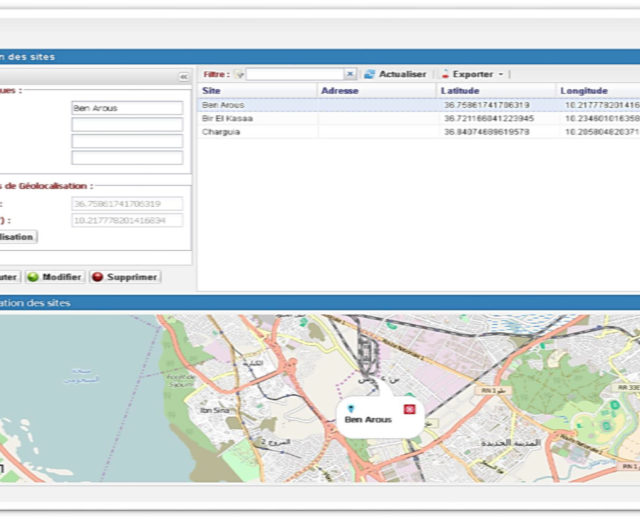Click the Actualiser refresh icon
Screen dimensions: 640x520
point(369,74)
